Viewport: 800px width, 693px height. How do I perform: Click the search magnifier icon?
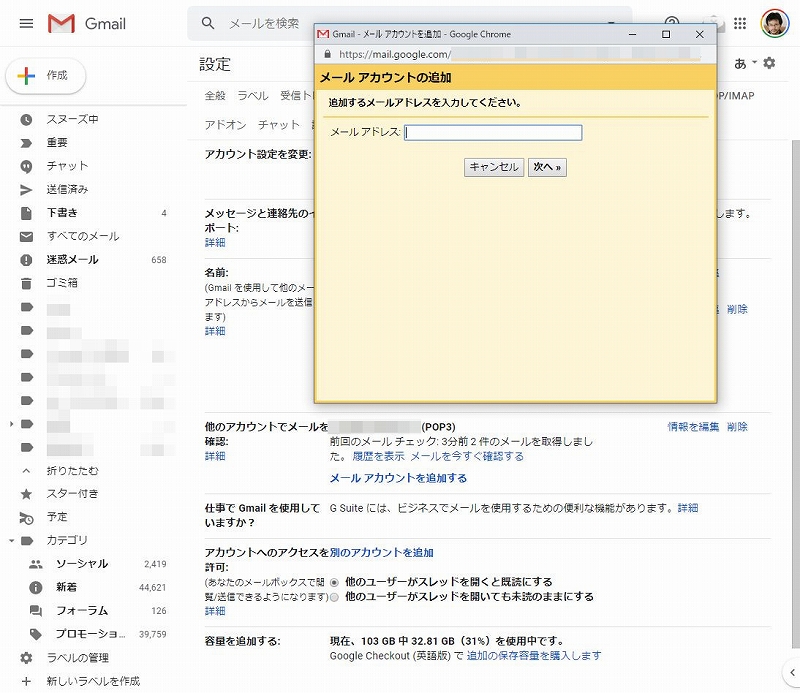point(208,23)
